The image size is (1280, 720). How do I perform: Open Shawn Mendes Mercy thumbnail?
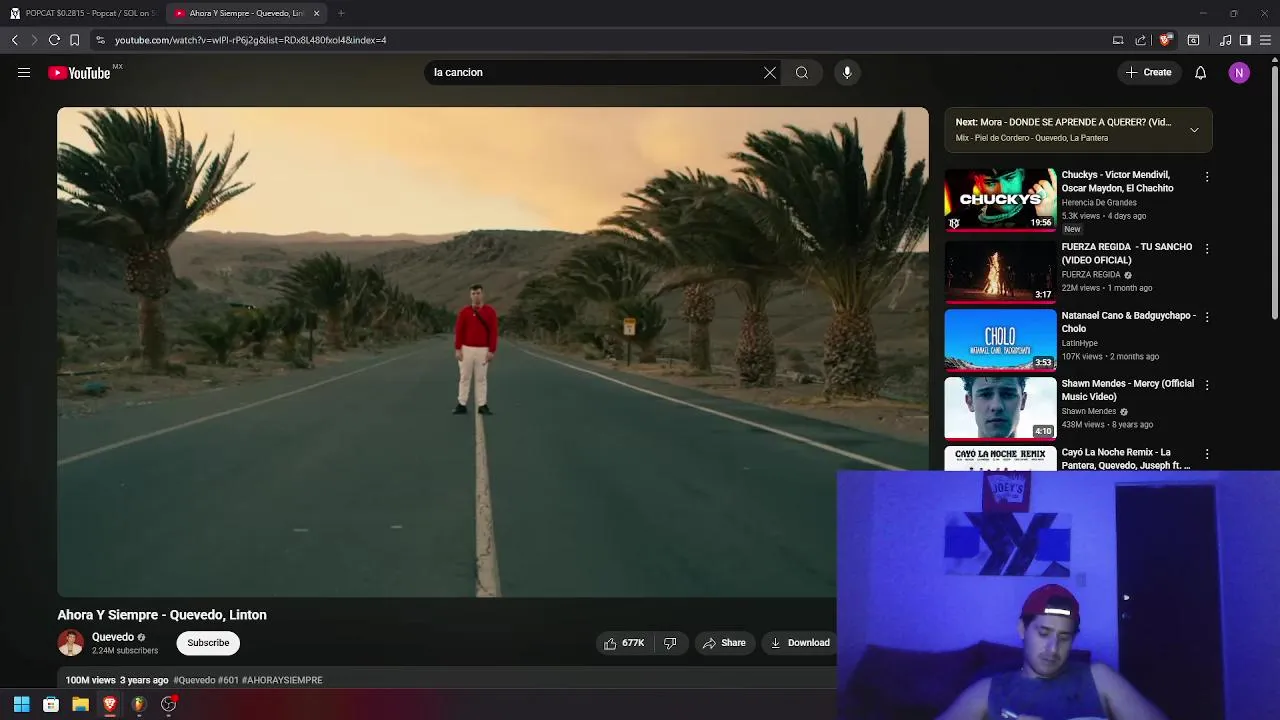[1000, 408]
